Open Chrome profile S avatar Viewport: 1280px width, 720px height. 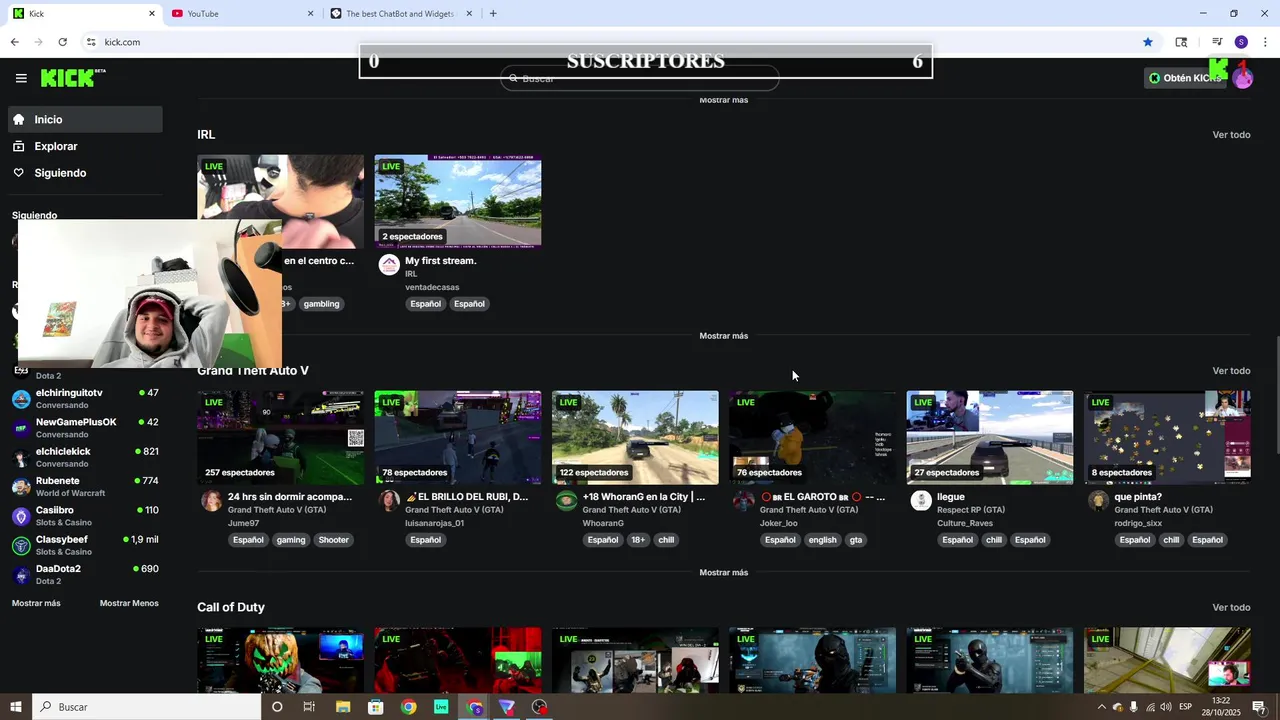tap(1241, 42)
